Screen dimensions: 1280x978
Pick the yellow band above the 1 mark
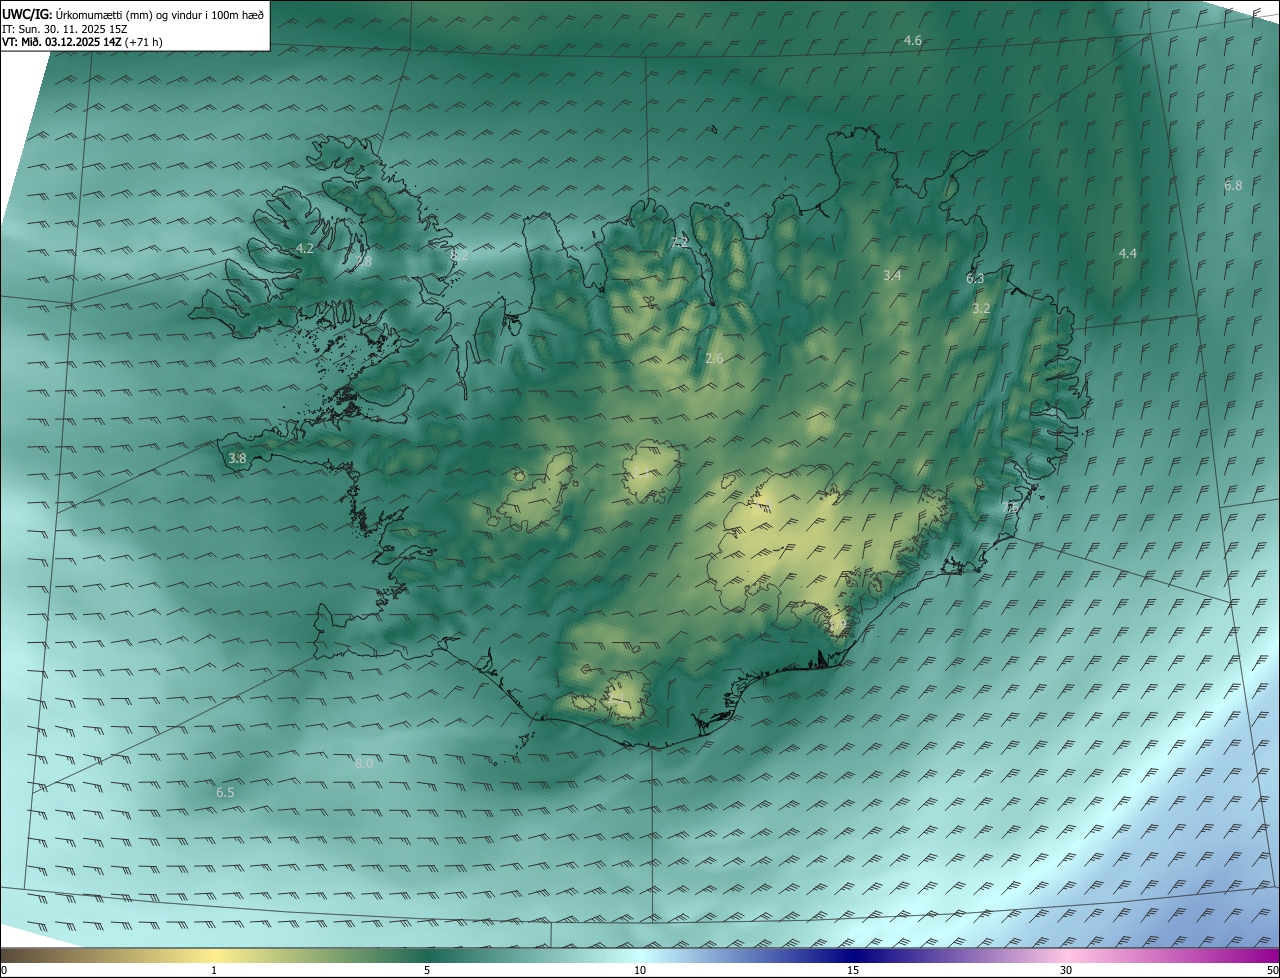[214, 955]
